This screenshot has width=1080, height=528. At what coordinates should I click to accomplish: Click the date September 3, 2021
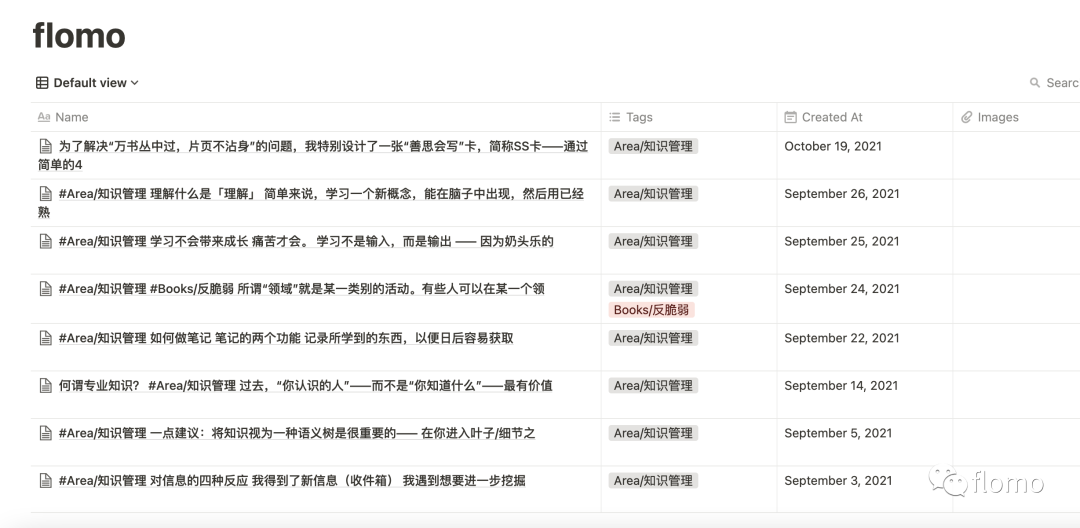(x=838, y=481)
